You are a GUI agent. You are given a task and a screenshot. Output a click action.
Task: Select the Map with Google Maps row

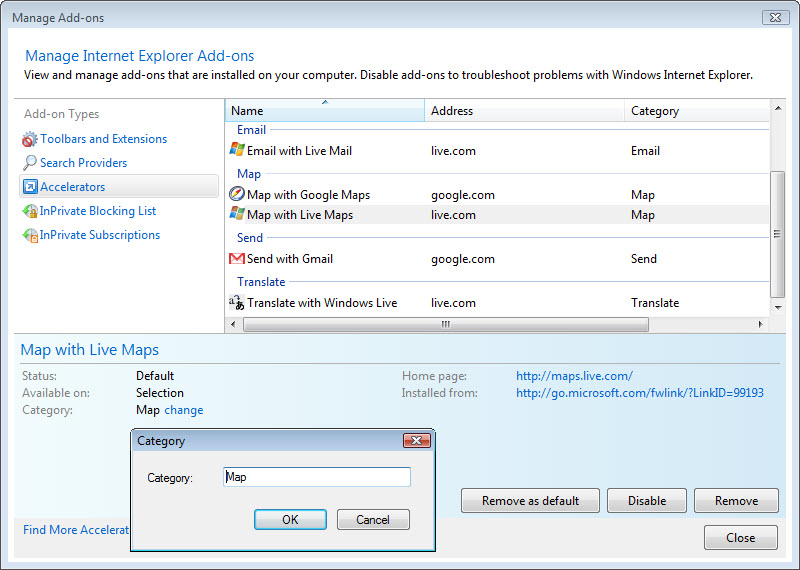[x=497, y=194]
